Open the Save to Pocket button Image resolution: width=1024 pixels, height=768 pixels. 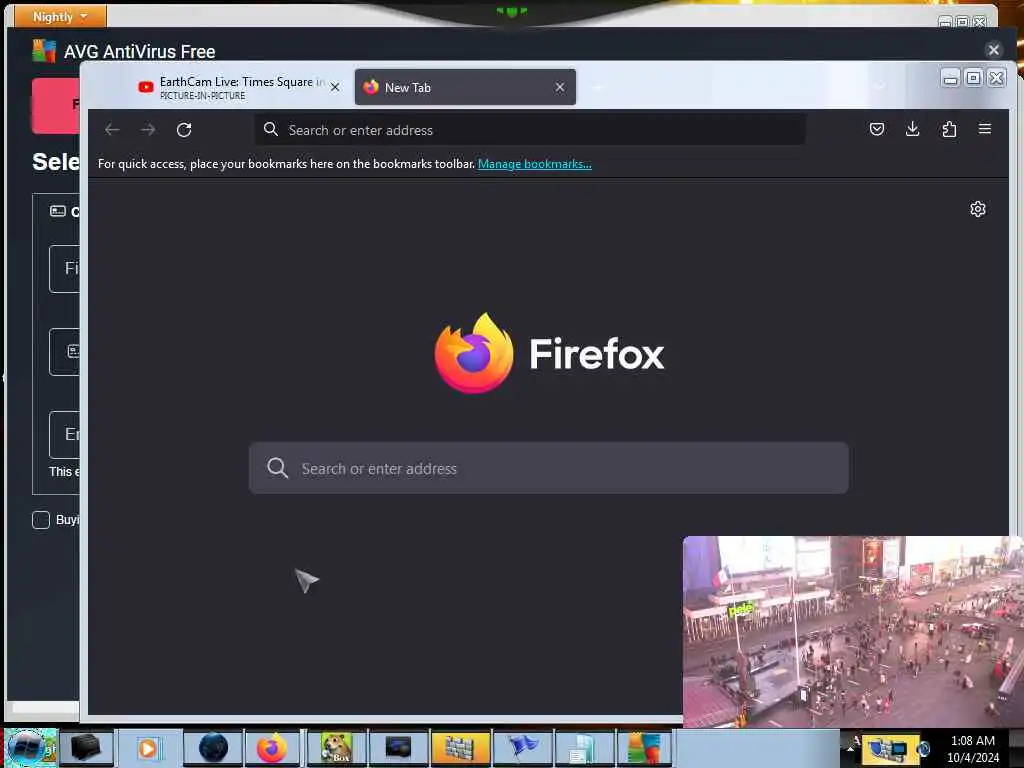877,129
